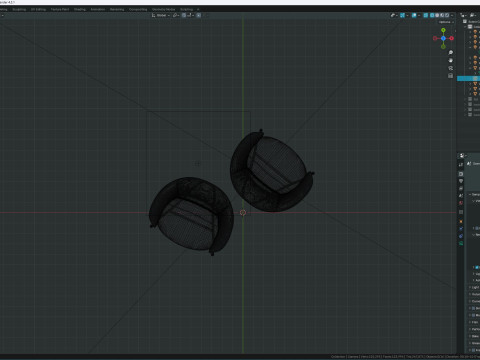
Task: Switch to rendered viewport shading
Action: coord(447,15)
